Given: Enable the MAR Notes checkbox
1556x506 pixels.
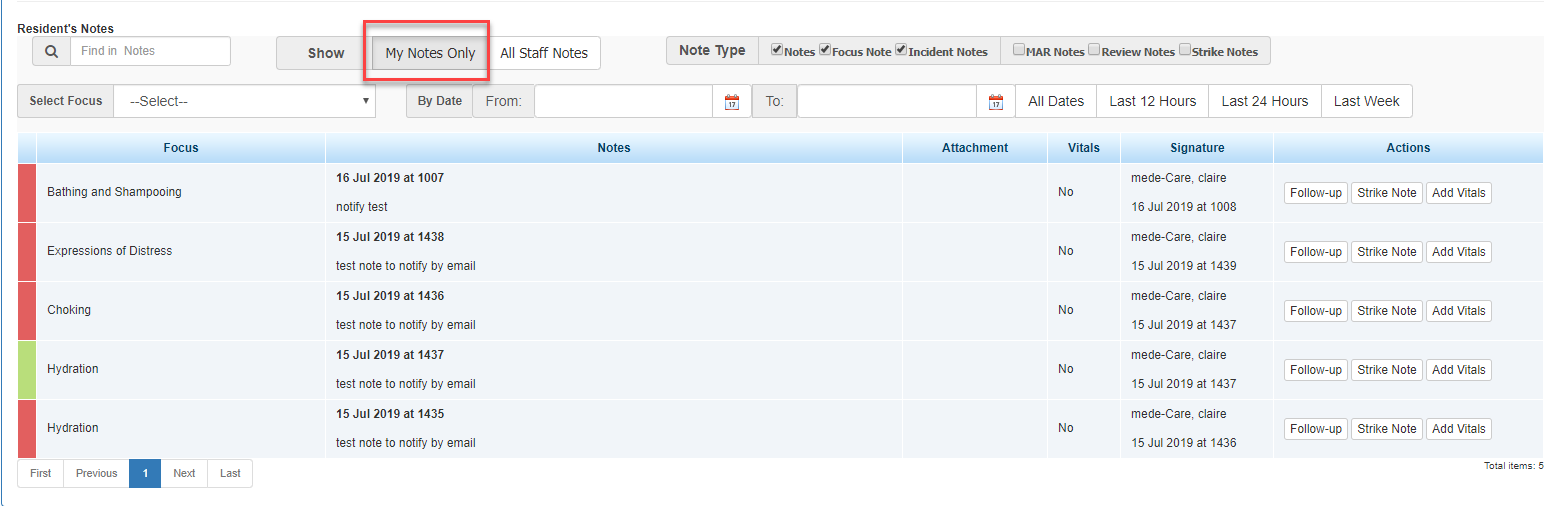Looking at the screenshot, I should click(1018, 50).
